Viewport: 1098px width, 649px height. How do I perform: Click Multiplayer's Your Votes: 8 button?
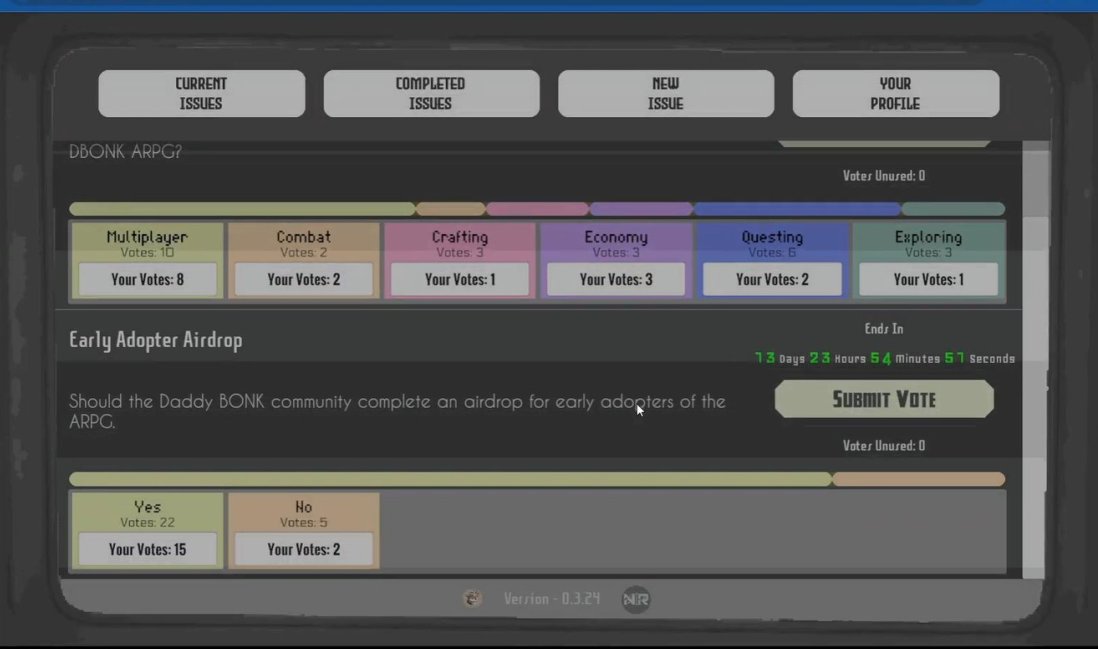click(148, 280)
